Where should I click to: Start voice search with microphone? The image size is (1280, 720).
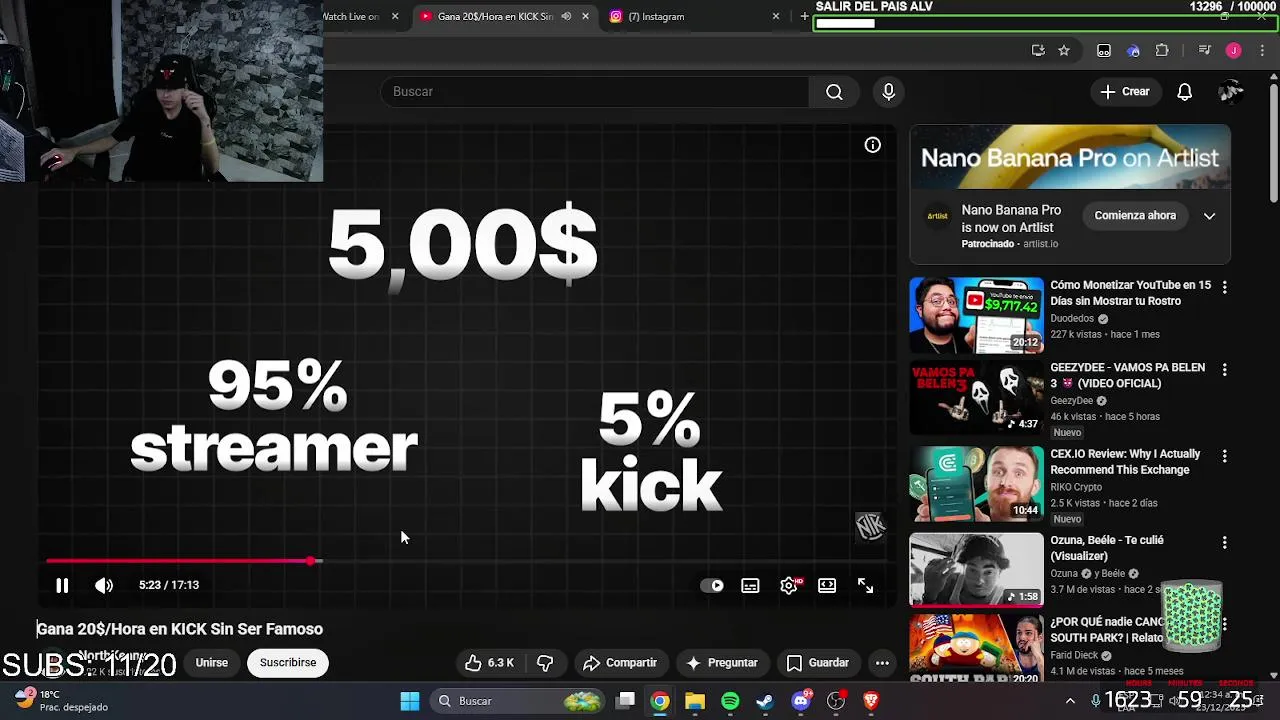tap(888, 92)
